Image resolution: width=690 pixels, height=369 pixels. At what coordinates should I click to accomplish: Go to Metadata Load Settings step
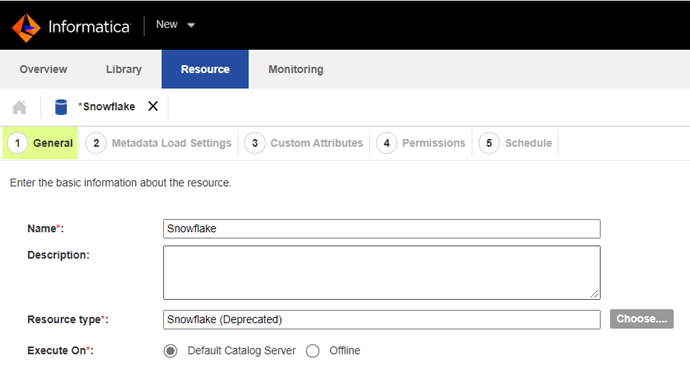point(158,143)
